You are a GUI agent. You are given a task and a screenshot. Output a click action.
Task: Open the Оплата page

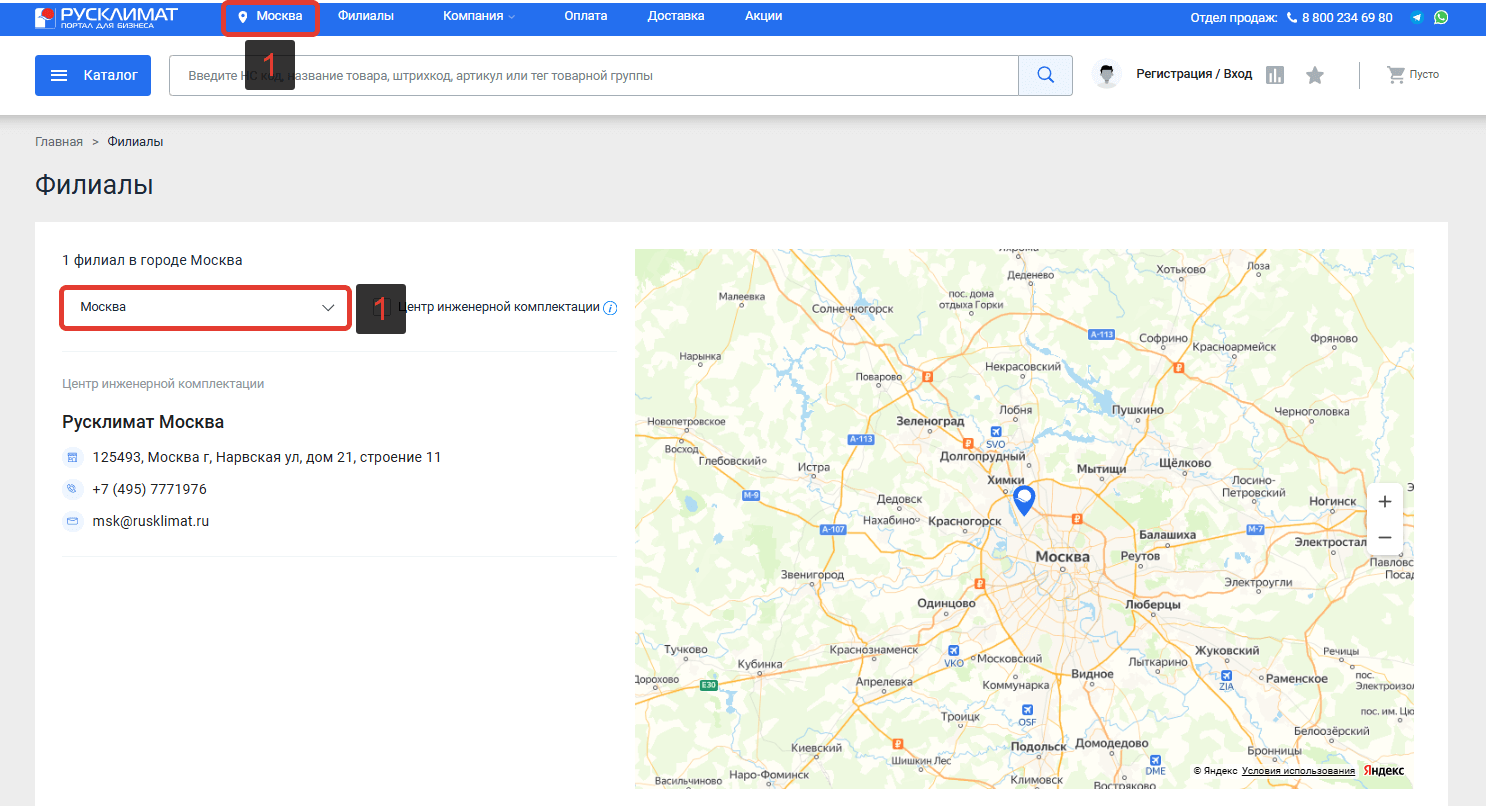(x=585, y=16)
